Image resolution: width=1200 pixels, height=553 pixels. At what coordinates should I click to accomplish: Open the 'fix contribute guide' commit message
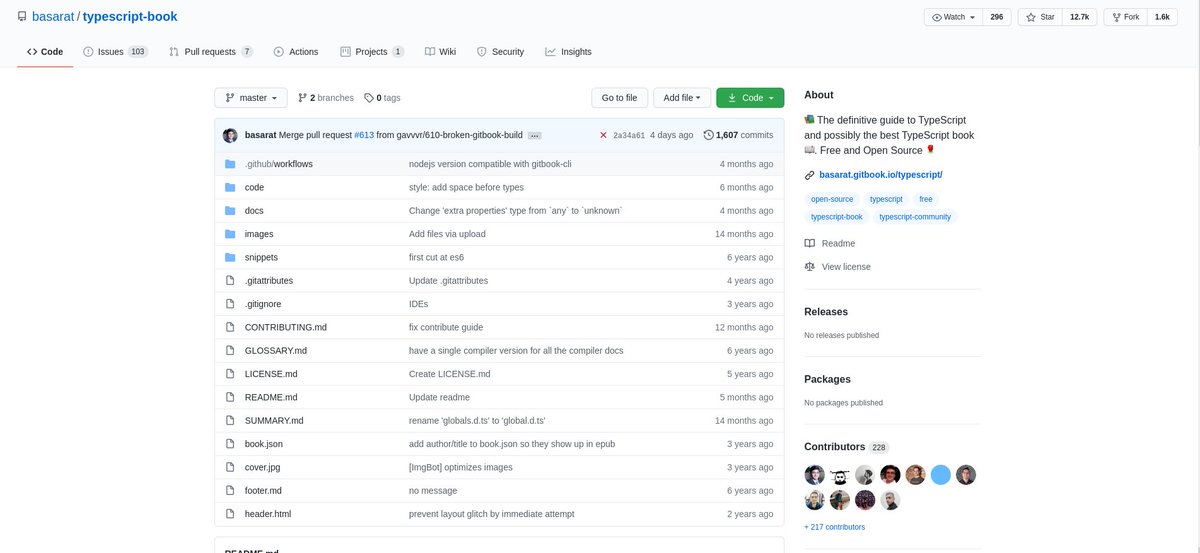click(x=446, y=327)
